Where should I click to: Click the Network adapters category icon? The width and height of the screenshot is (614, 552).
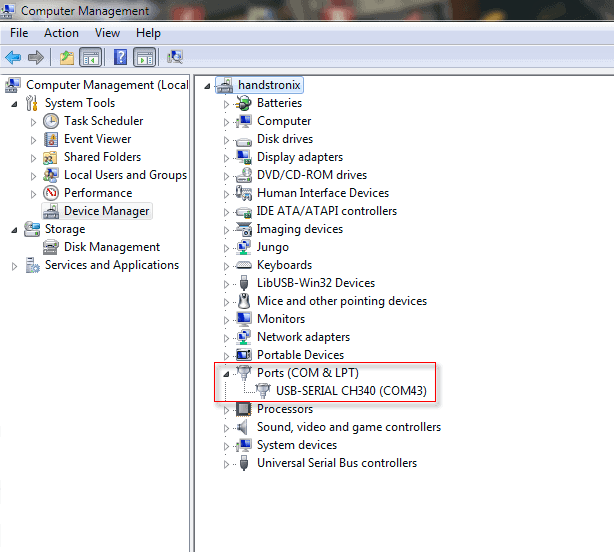pyautogui.click(x=244, y=337)
